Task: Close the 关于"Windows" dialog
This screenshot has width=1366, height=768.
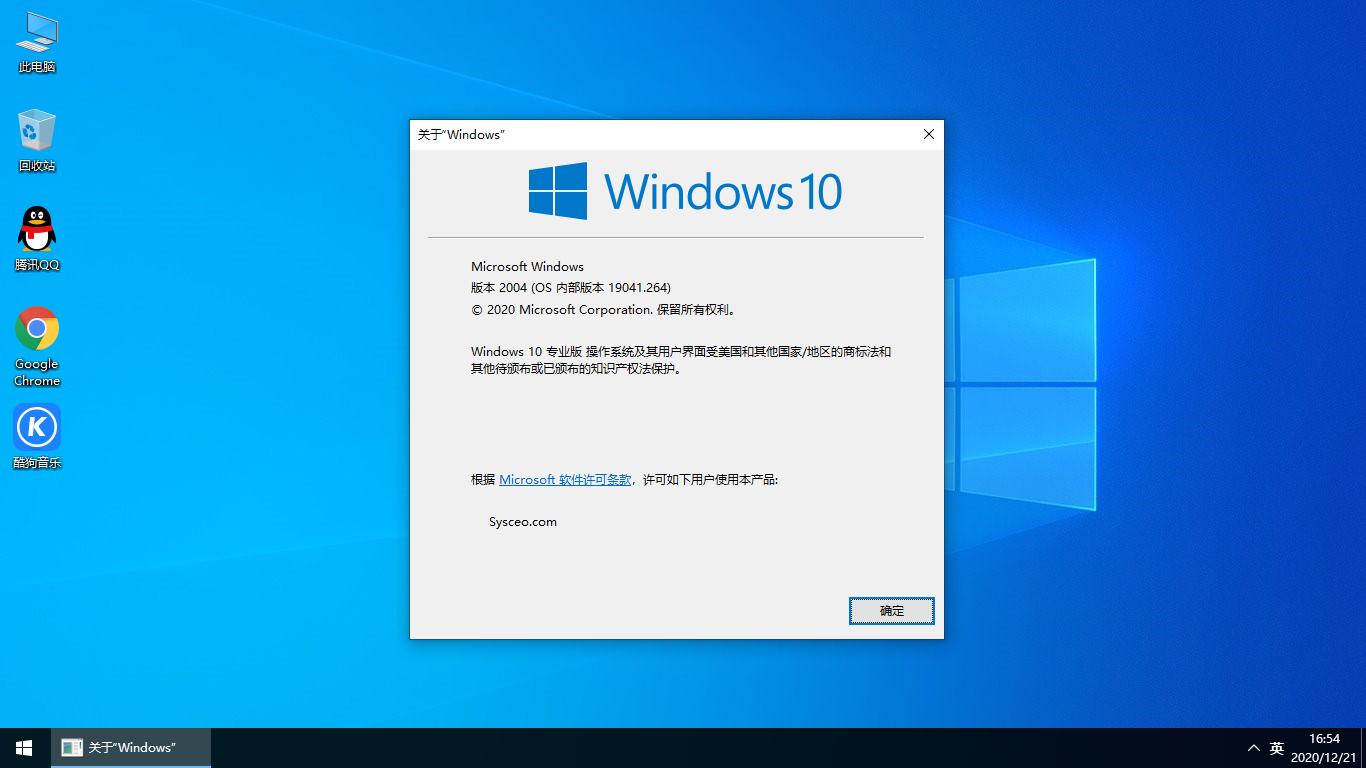Action: click(x=929, y=134)
